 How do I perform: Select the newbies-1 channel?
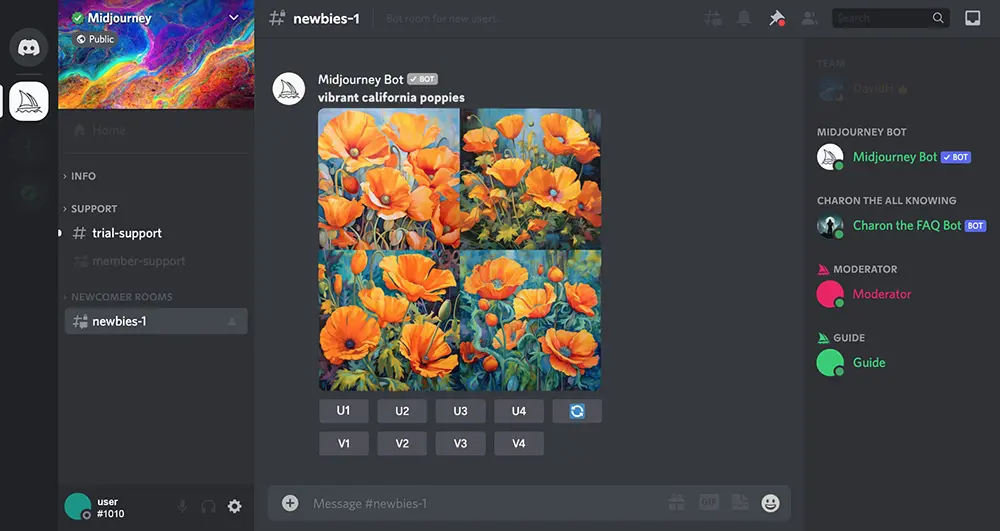[119, 321]
